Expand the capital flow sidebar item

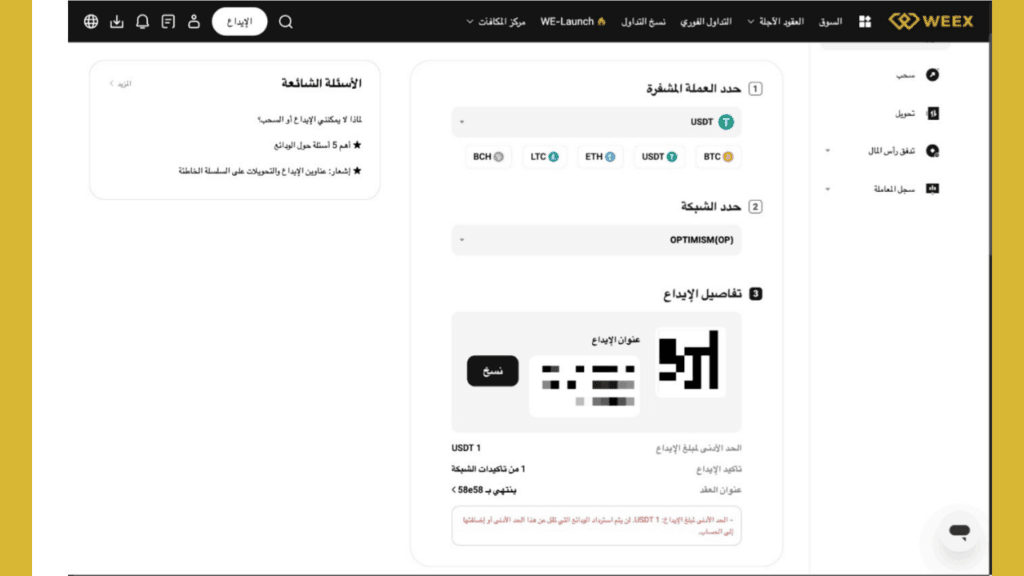click(827, 151)
